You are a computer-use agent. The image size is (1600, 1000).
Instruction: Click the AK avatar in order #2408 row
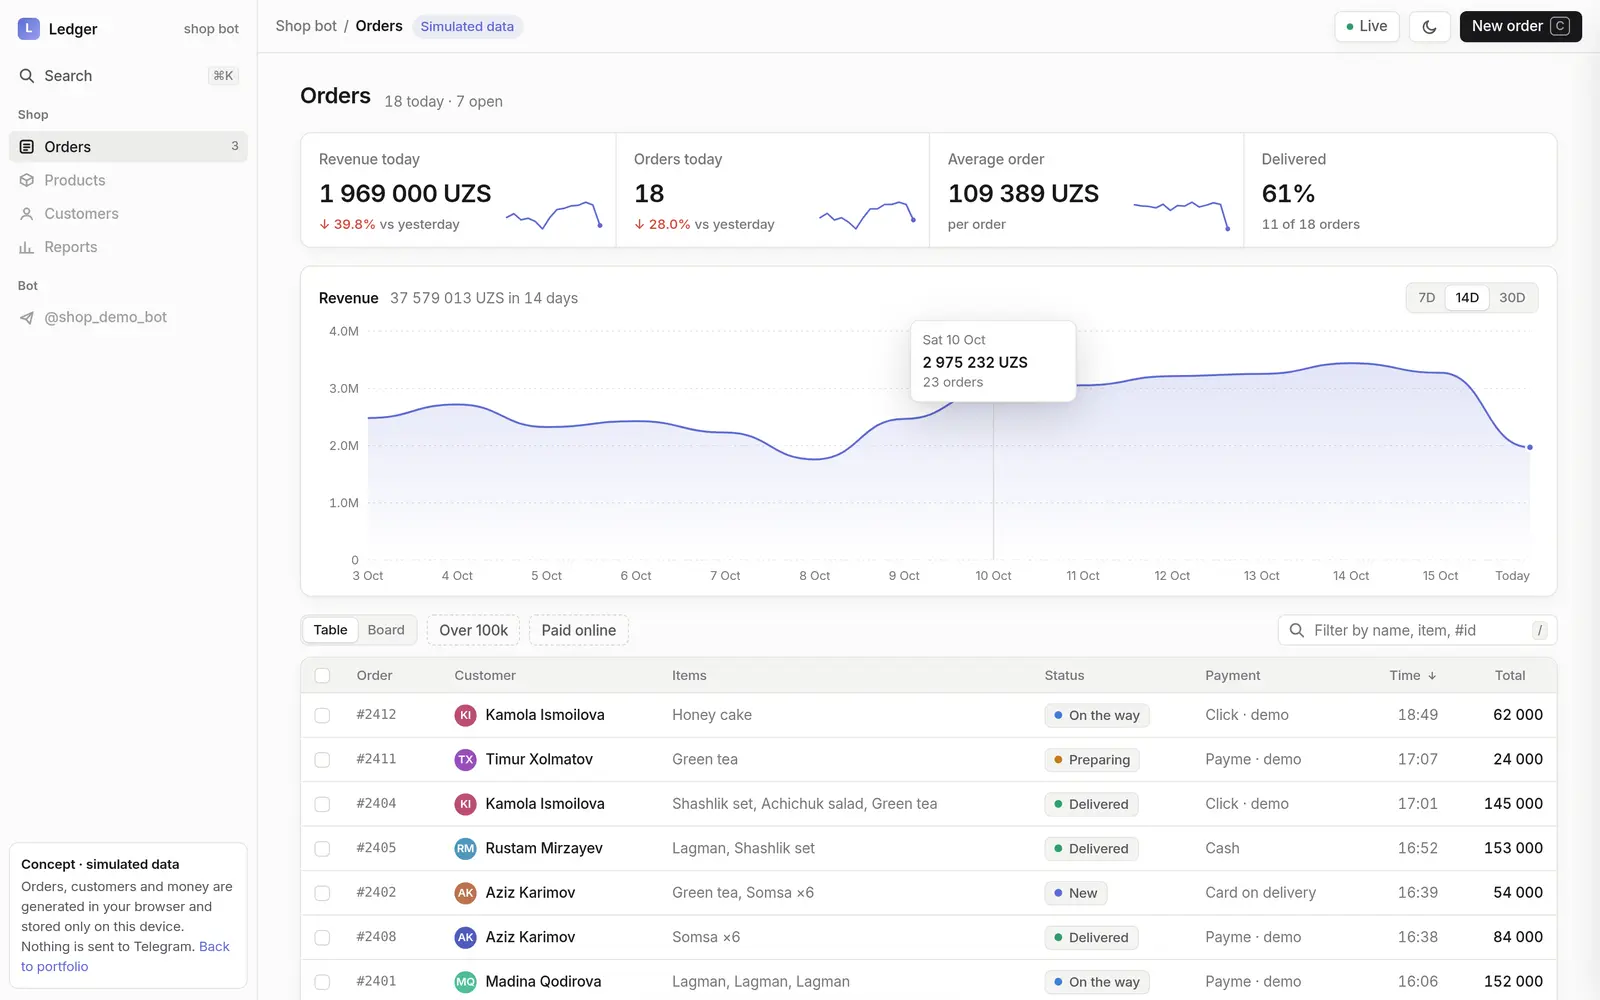(x=465, y=938)
